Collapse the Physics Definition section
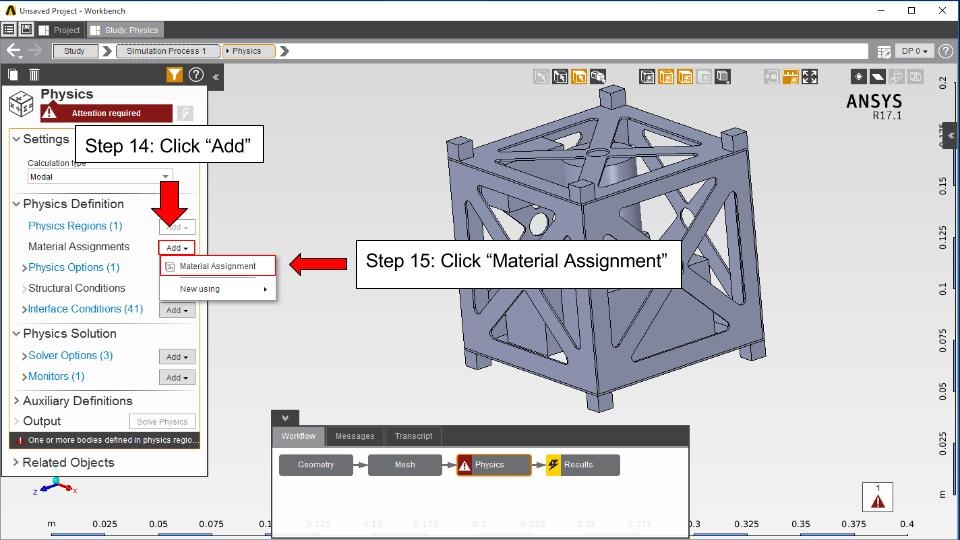Viewport: 960px width, 540px height. coord(17,204)
